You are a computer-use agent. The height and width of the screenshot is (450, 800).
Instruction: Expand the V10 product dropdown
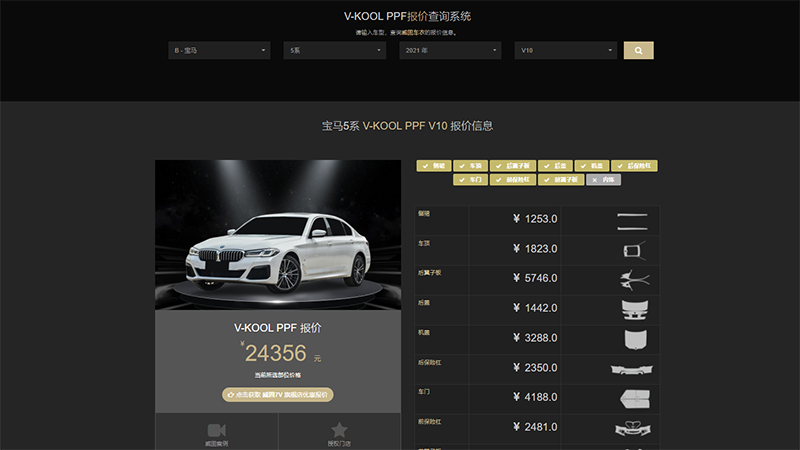pyautogui.click(x=566, y=50)
